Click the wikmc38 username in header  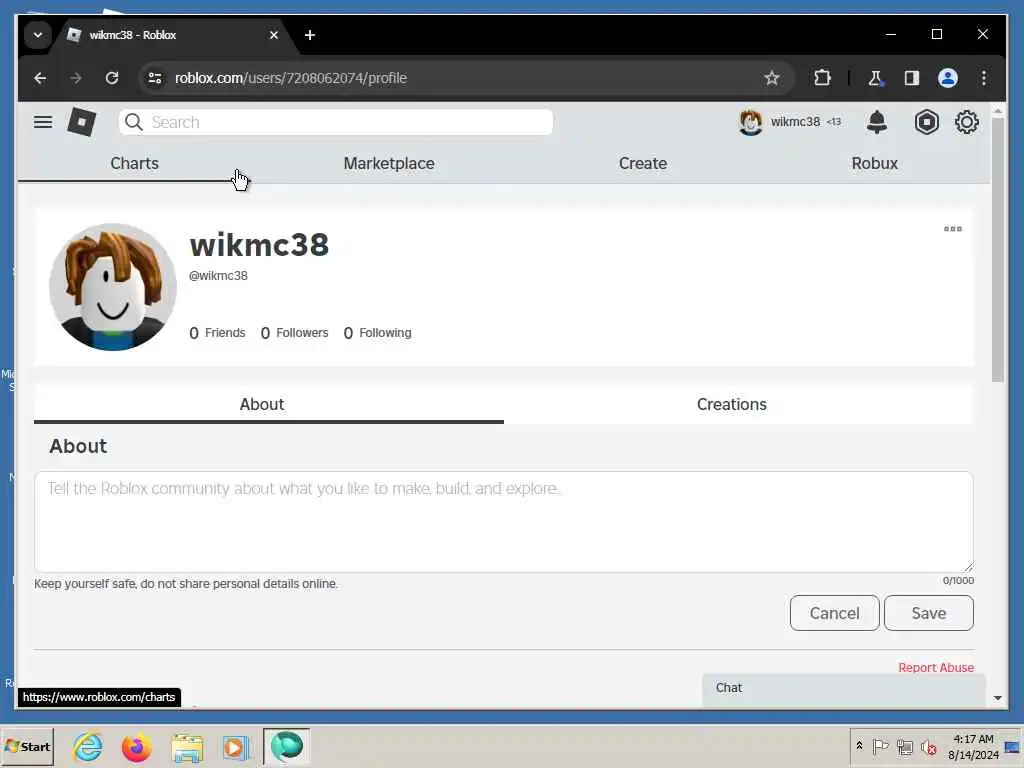[795, 122]
